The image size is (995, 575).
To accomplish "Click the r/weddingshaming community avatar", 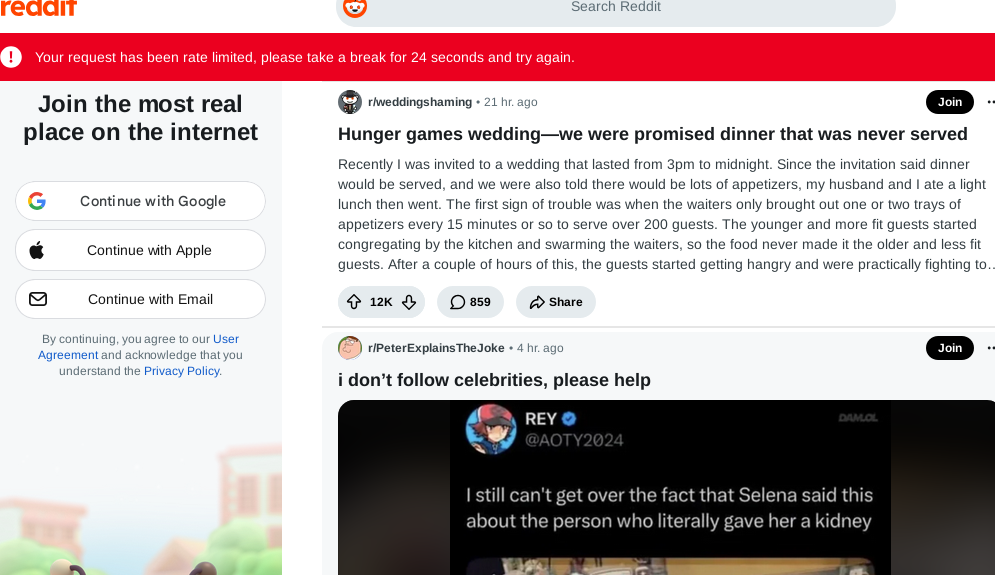I will coord(350,102).
